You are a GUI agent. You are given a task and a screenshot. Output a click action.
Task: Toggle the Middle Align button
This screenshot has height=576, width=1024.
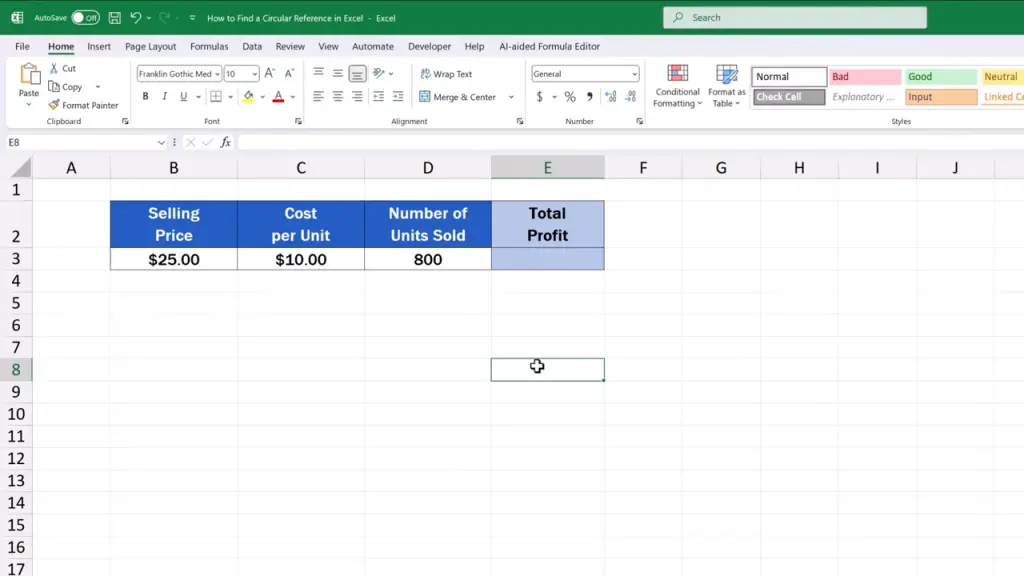coord(338,74)
